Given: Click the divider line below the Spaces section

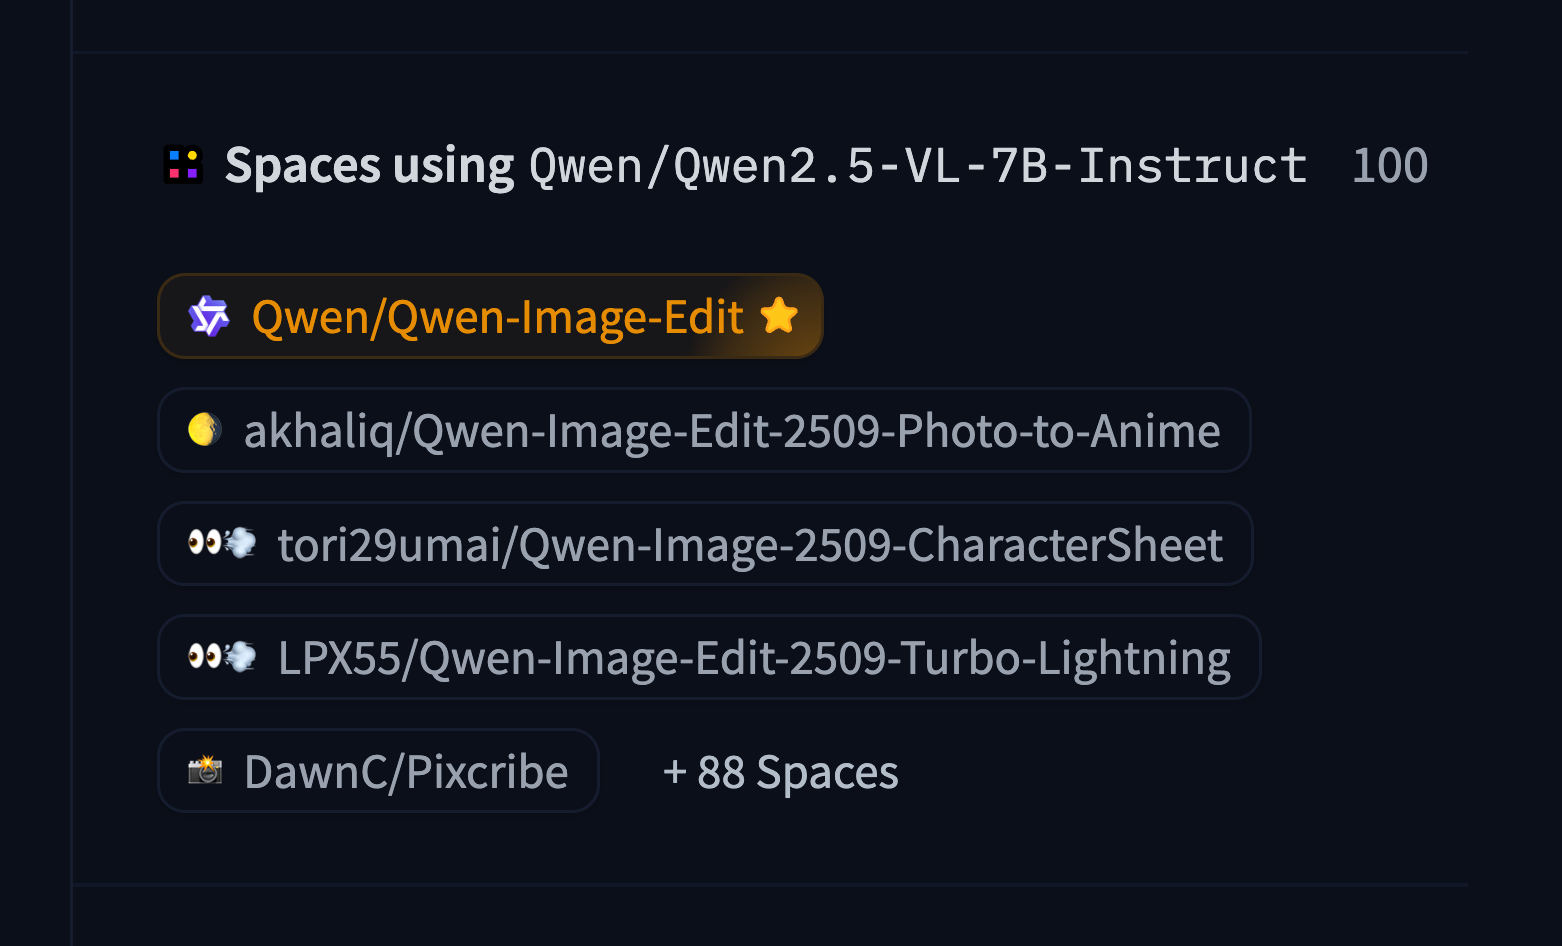Looking at the screenshot, I should point(770,885).
